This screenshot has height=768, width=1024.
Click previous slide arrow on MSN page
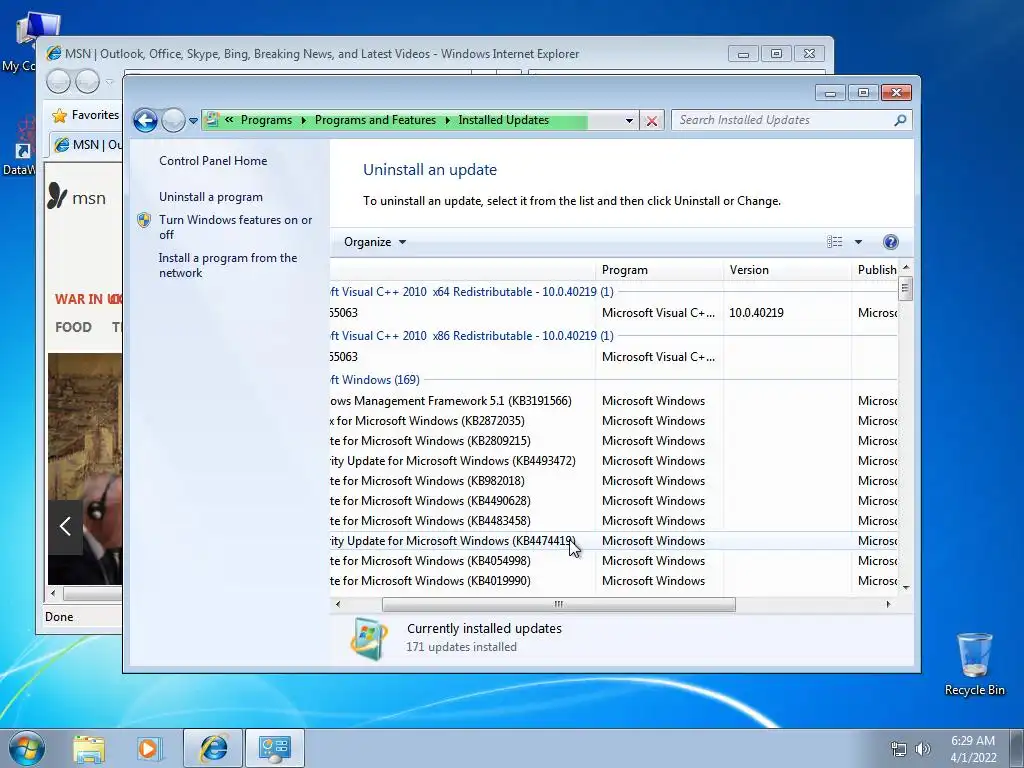tap(65, 526)
